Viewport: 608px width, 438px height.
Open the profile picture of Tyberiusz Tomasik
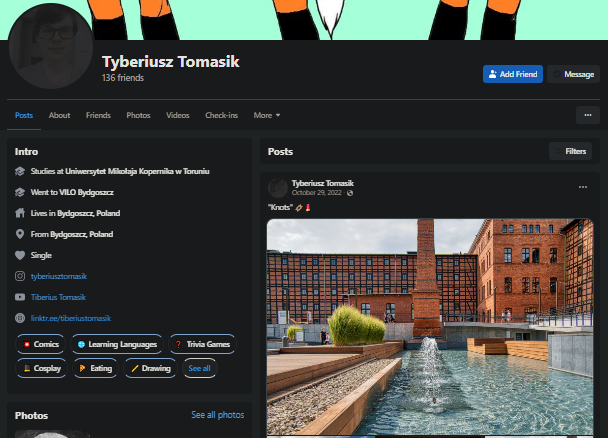click(x=51, y=46)
